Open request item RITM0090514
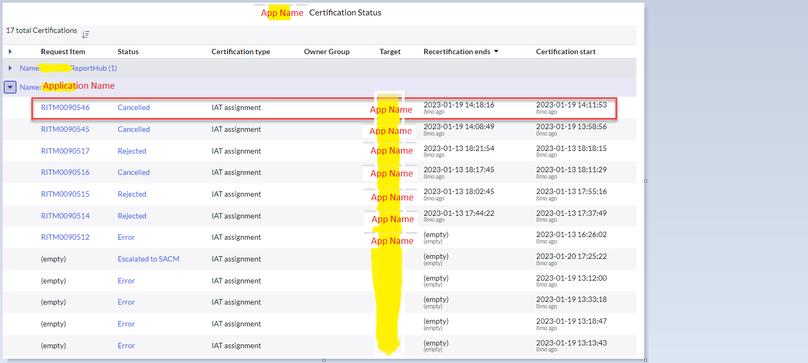Screen dimensions: 808x363 tap(65, 216)
